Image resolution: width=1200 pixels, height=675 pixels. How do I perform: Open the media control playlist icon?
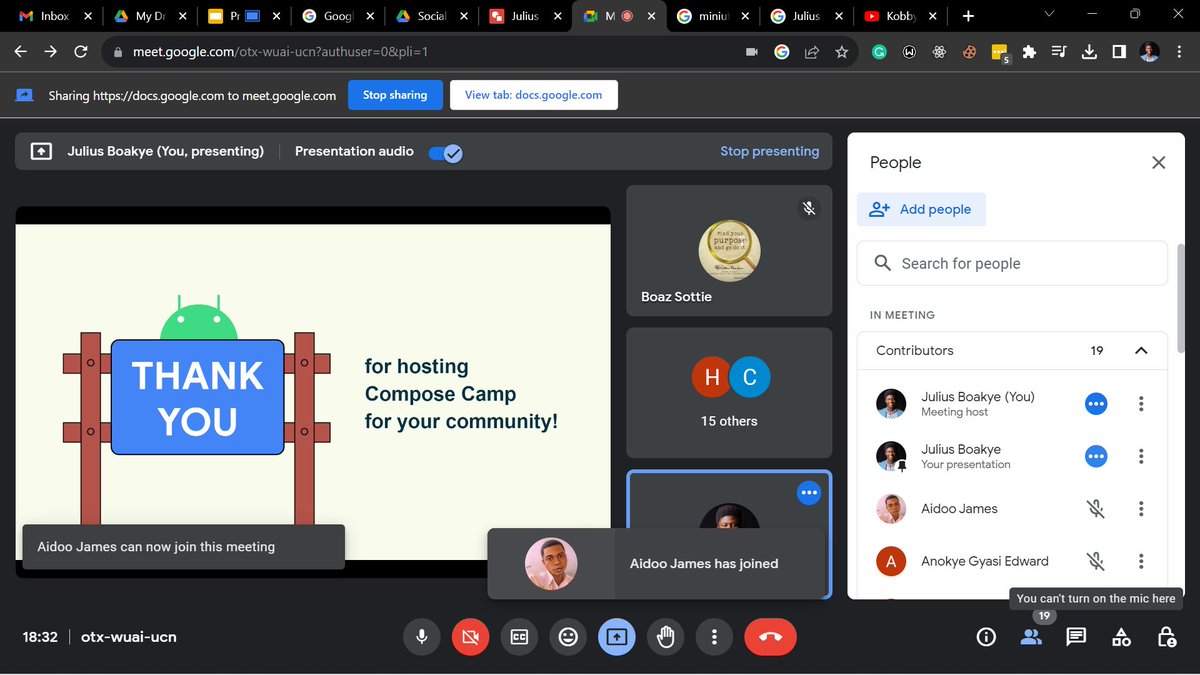pyautogui.click(x=1059, y=52)
